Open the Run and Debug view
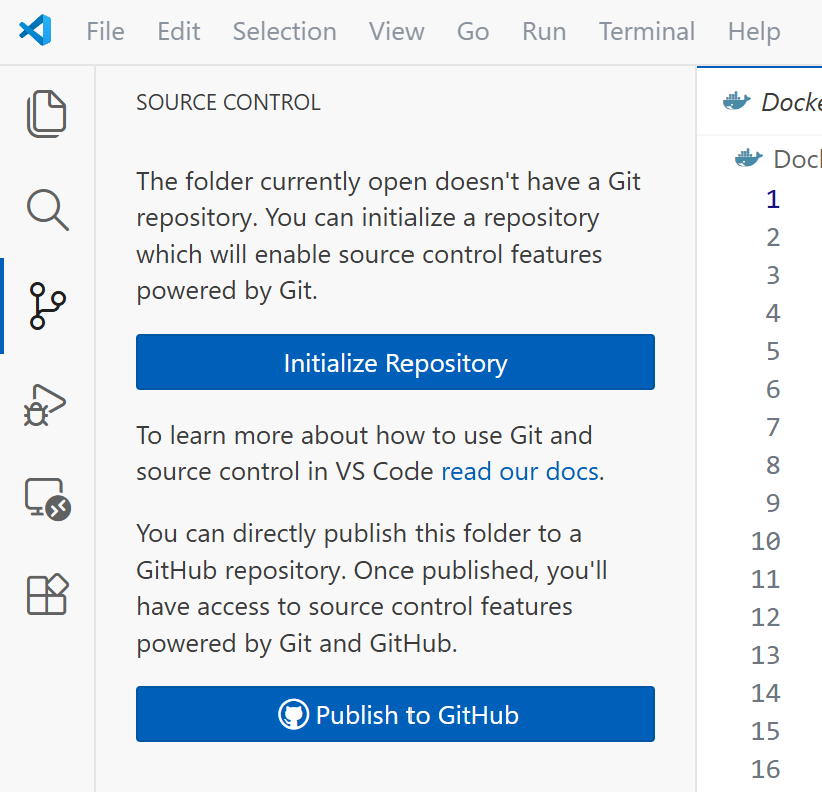 [x=46, y=404]
